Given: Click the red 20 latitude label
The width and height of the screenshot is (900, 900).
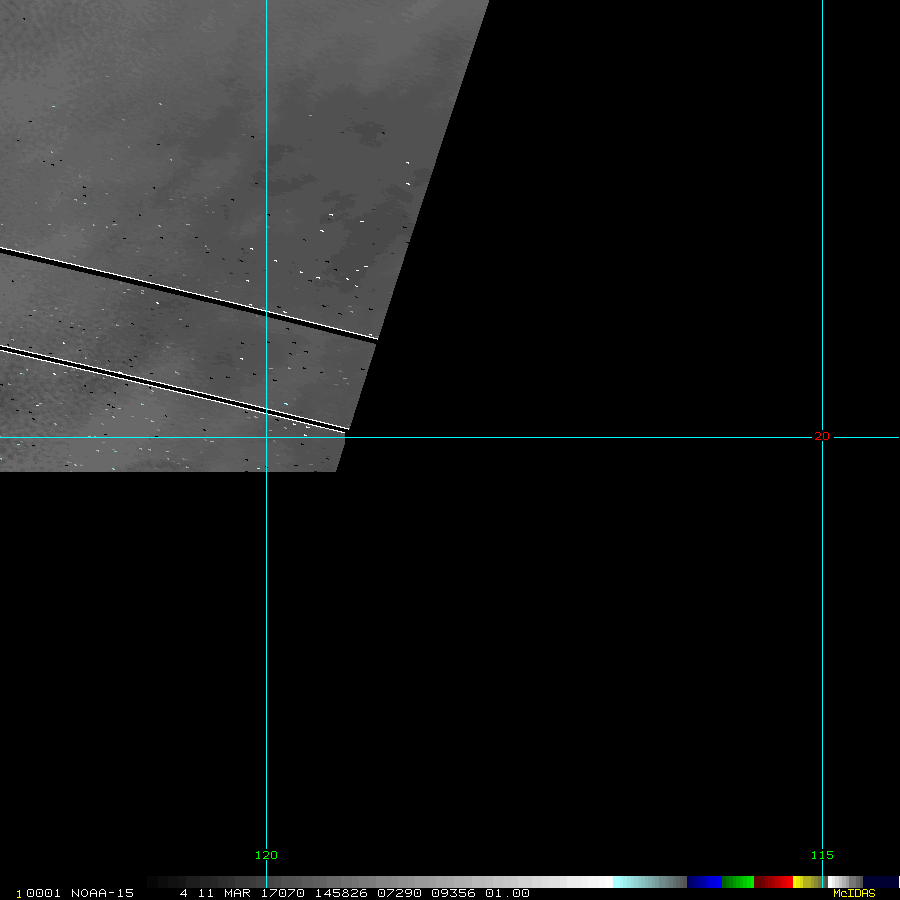Looking at the screenshot, I should click(x=822, y=436).
